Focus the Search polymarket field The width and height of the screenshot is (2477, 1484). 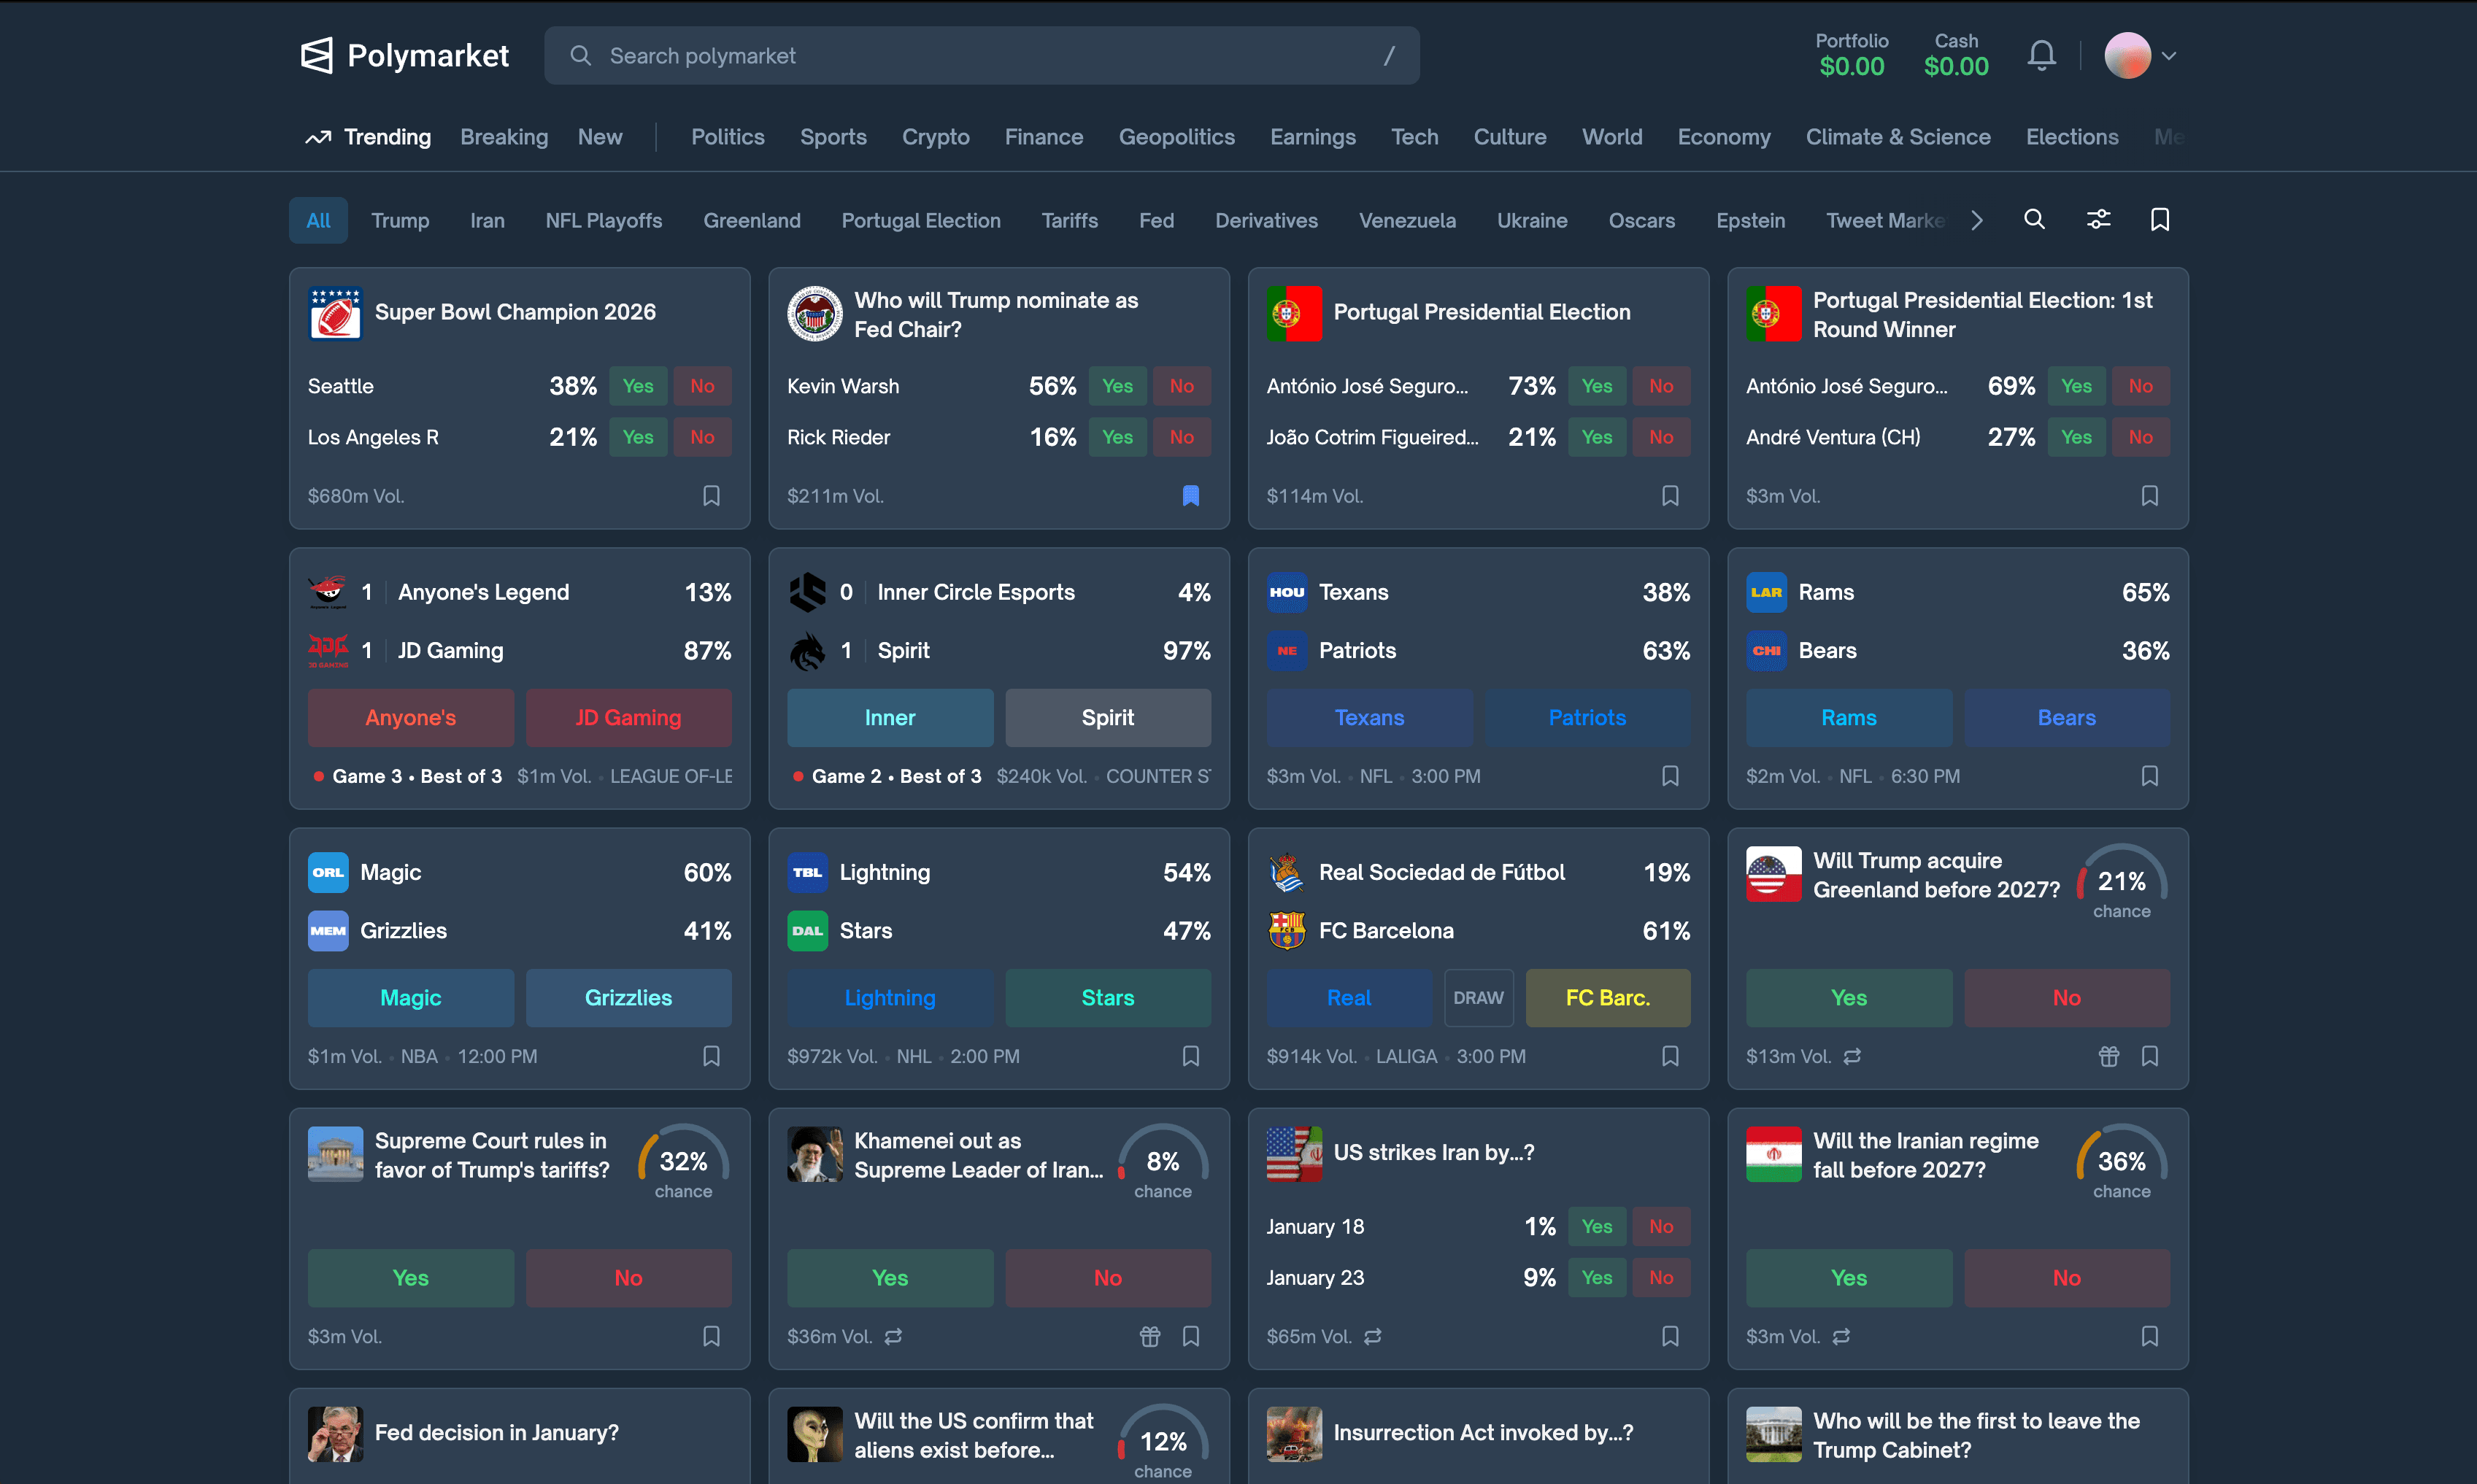tap(980, 56)
